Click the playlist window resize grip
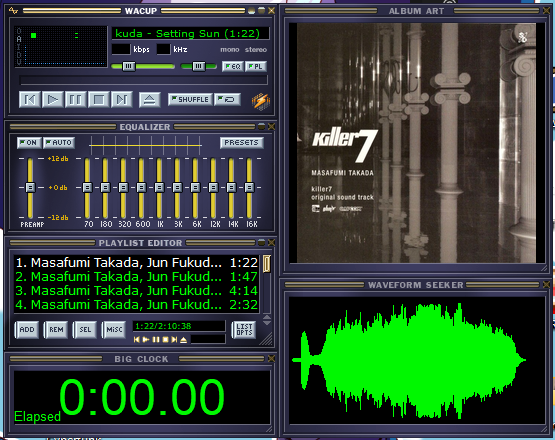555x440 pixels. [x=267, y=339]
